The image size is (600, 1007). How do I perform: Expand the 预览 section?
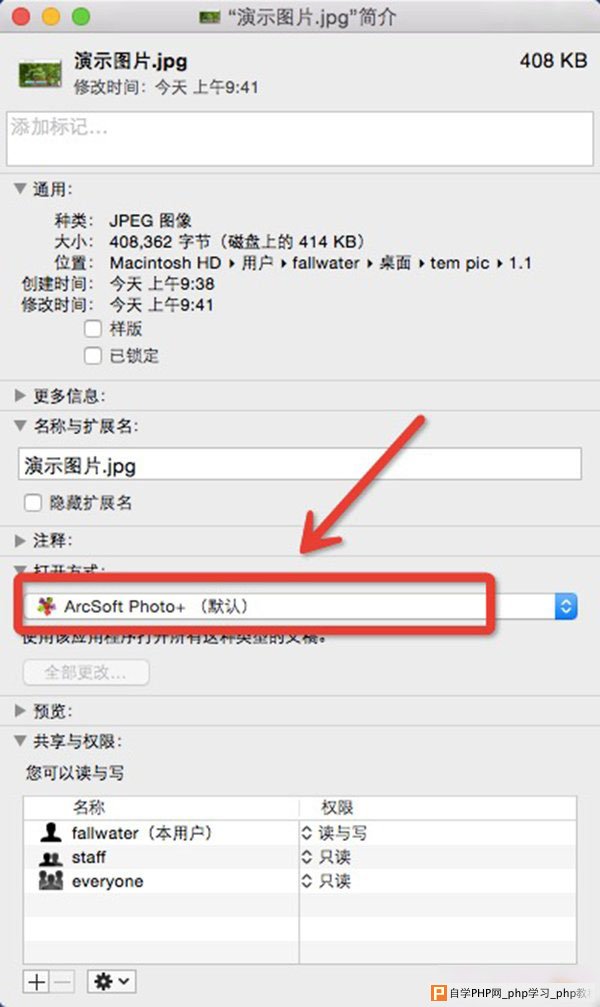click(x=20, y=711)
